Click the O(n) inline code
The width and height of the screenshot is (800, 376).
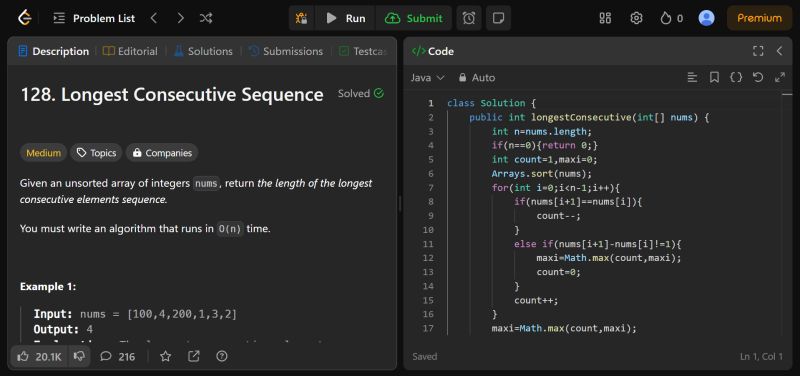click(230, 229)
